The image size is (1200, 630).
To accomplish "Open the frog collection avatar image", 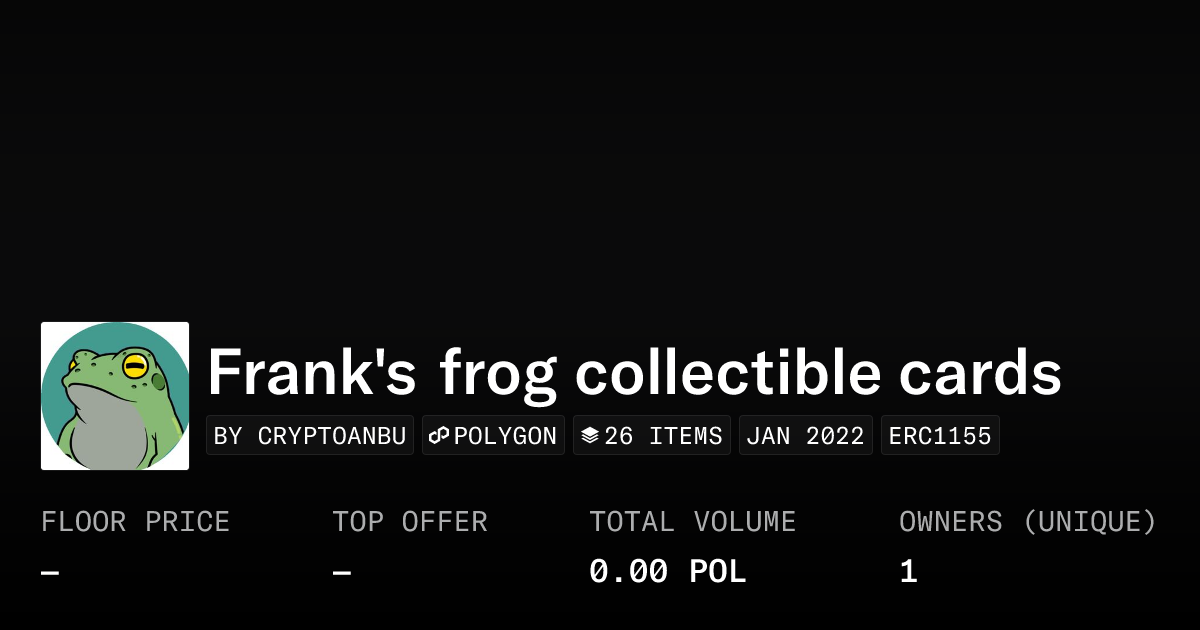I will click(x=115, y=396).
